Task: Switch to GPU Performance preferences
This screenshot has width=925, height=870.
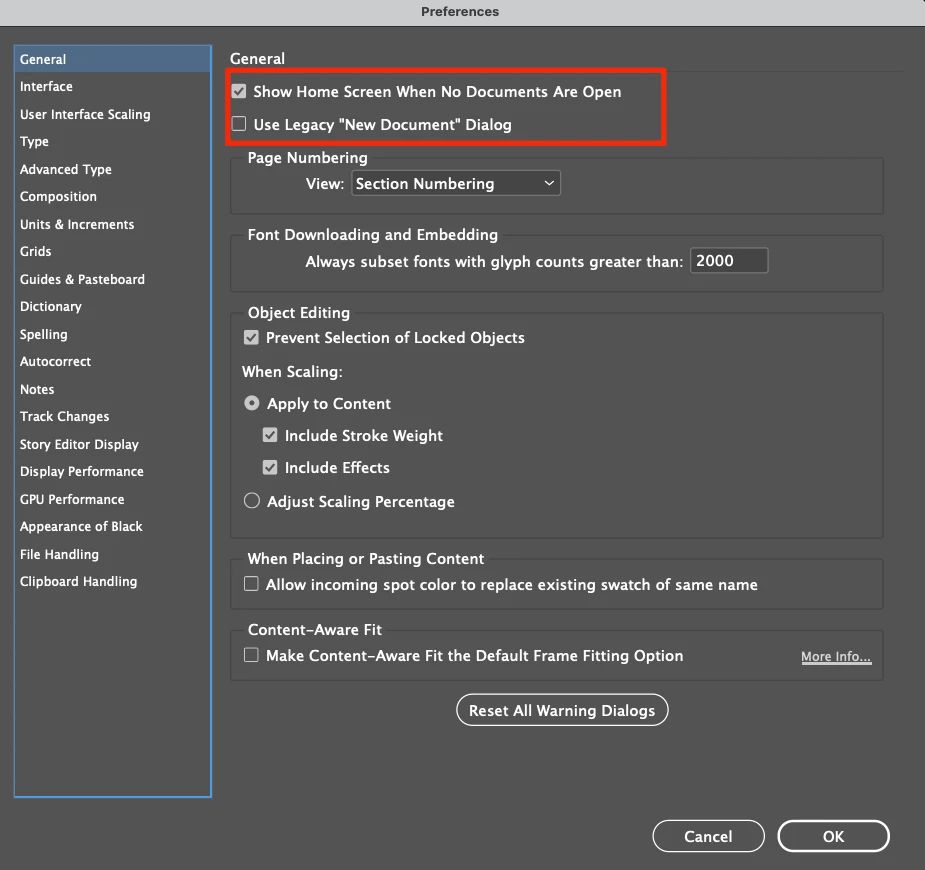Action: pos(113,499)
